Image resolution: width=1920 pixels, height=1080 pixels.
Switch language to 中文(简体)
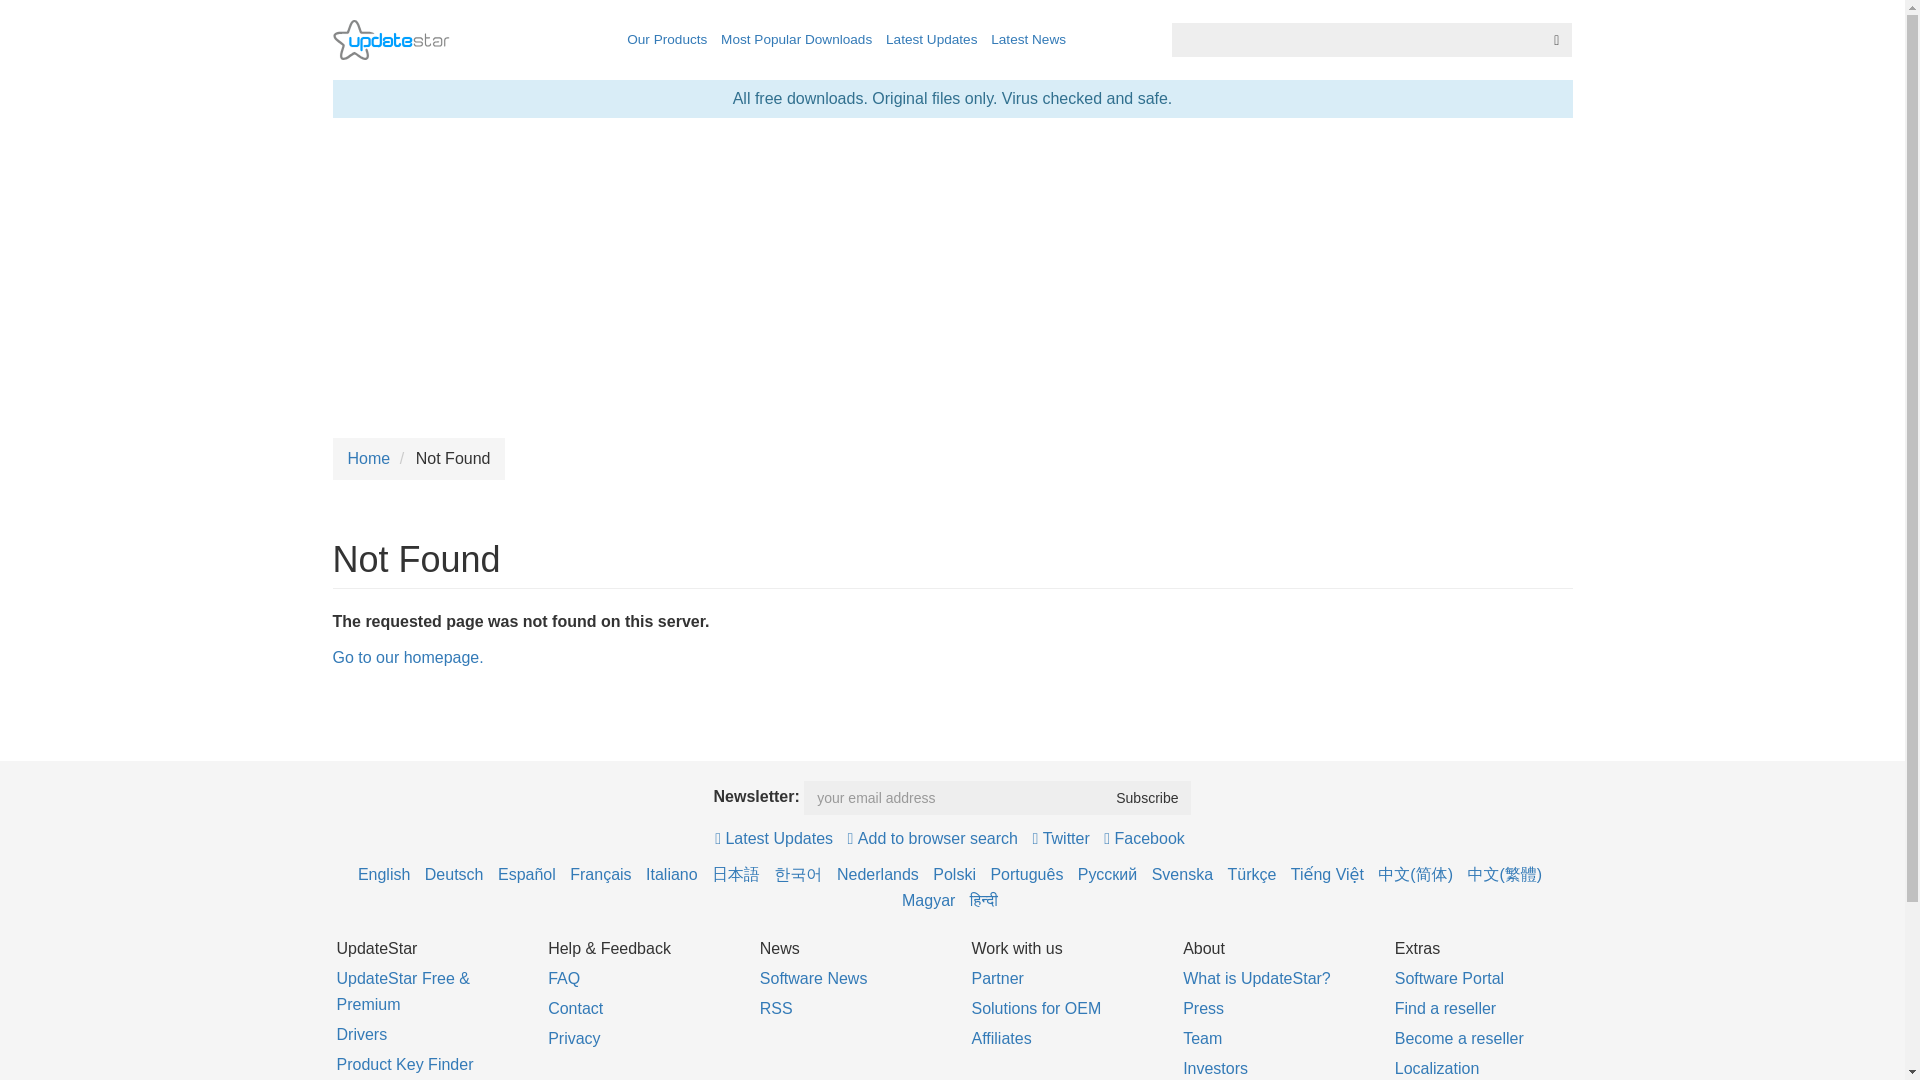pos(1415,875)
